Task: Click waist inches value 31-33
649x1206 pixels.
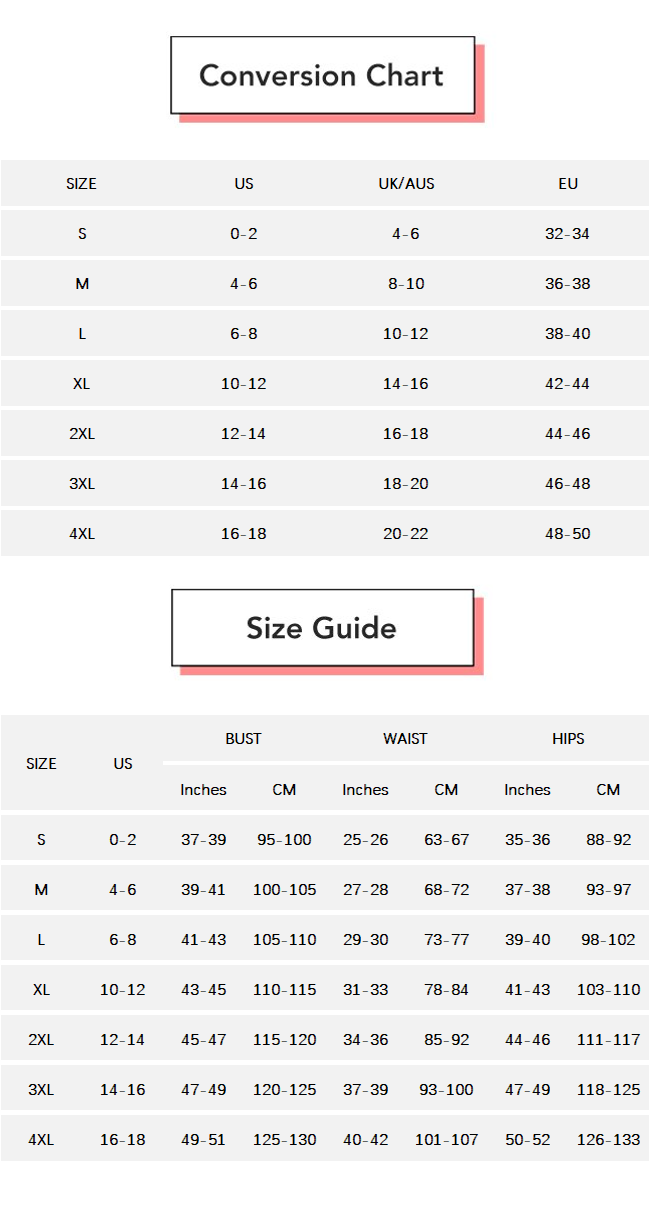Action: [365, 990]
